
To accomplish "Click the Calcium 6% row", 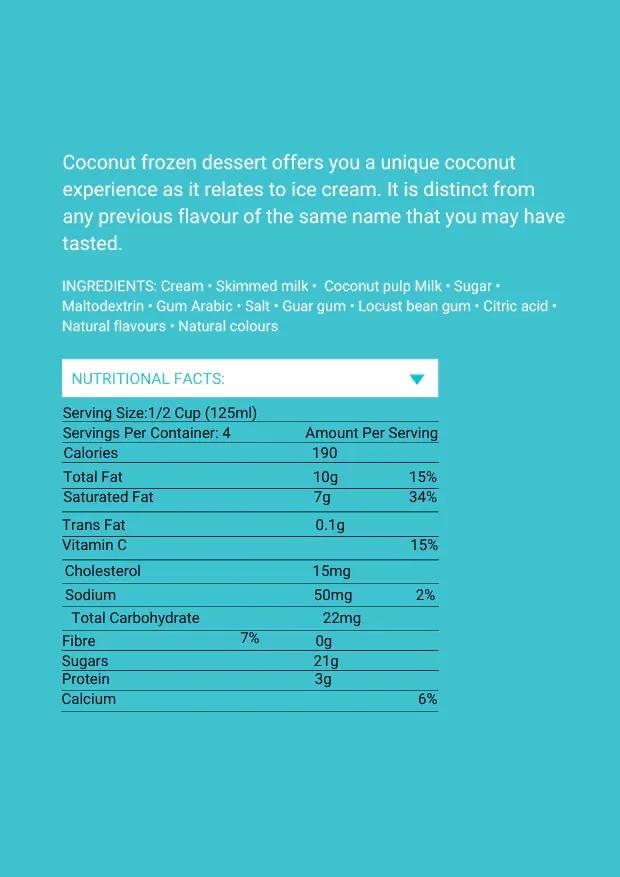I will pos(250,699).
